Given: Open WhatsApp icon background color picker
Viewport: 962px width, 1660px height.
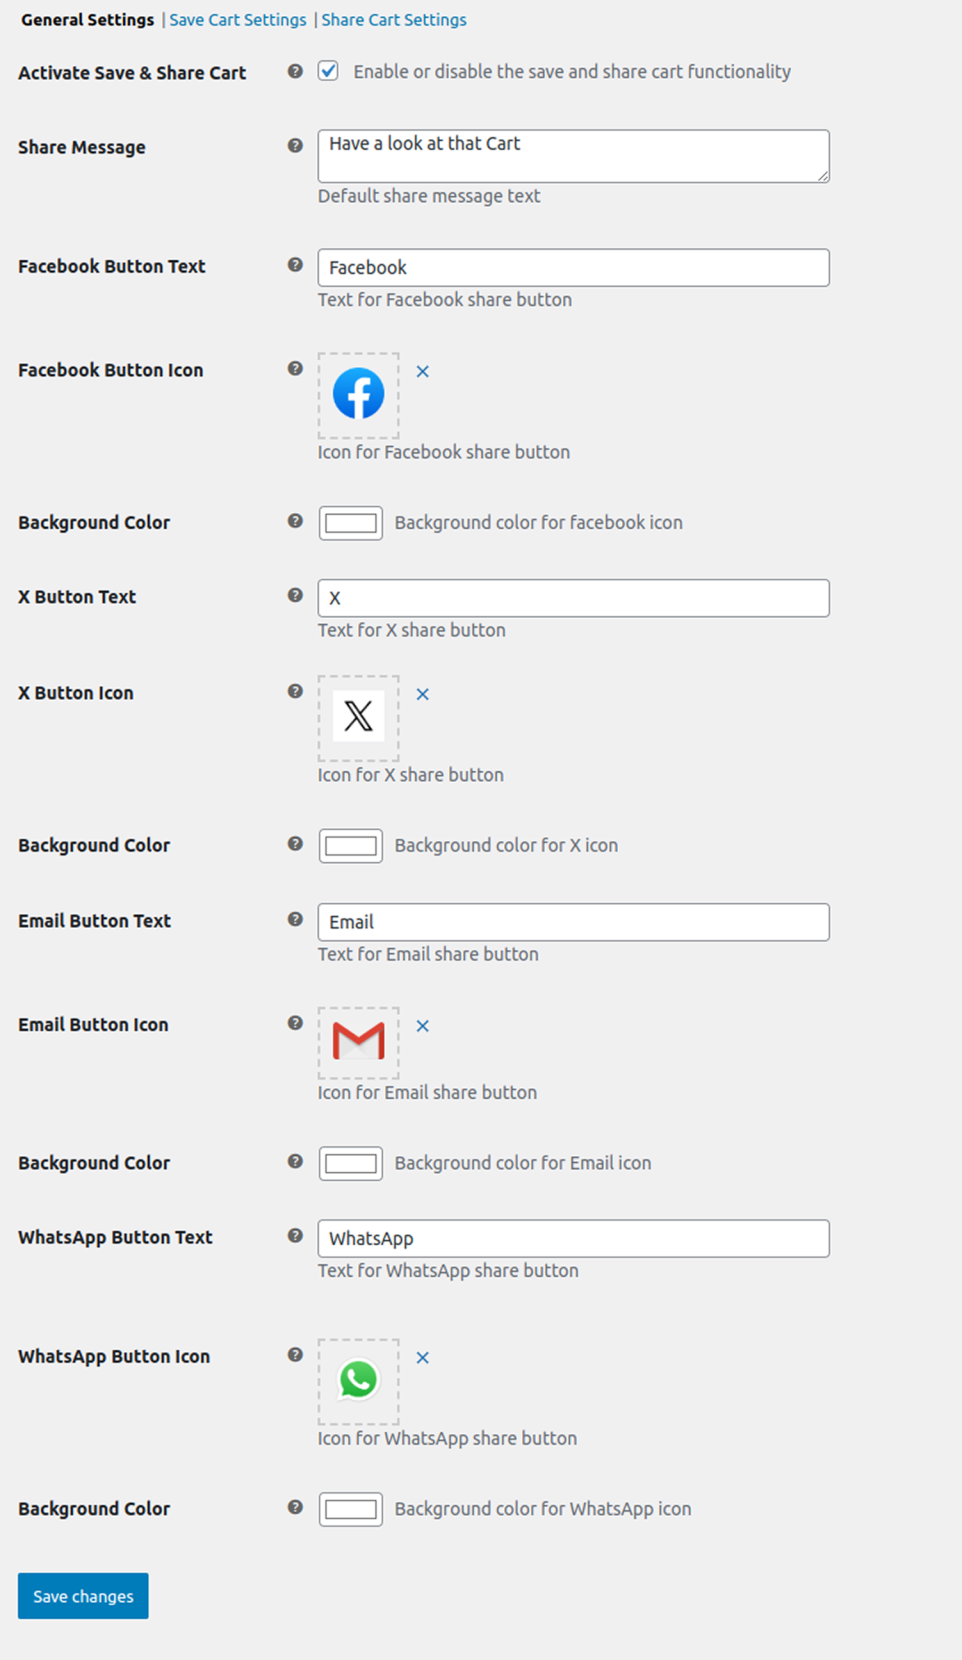Looking at the screenshot, I should [351, 1509].
